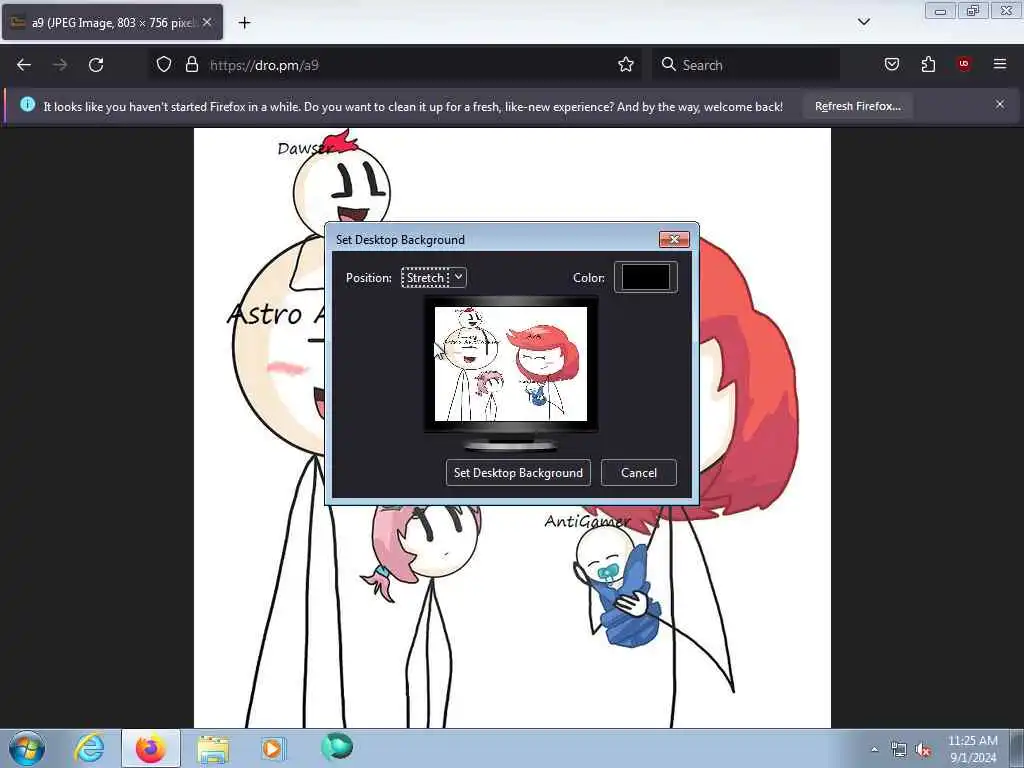Screen dimensions: 1024x768
Task: Click Set Desktop Background button
Action: tap(518, 473)
